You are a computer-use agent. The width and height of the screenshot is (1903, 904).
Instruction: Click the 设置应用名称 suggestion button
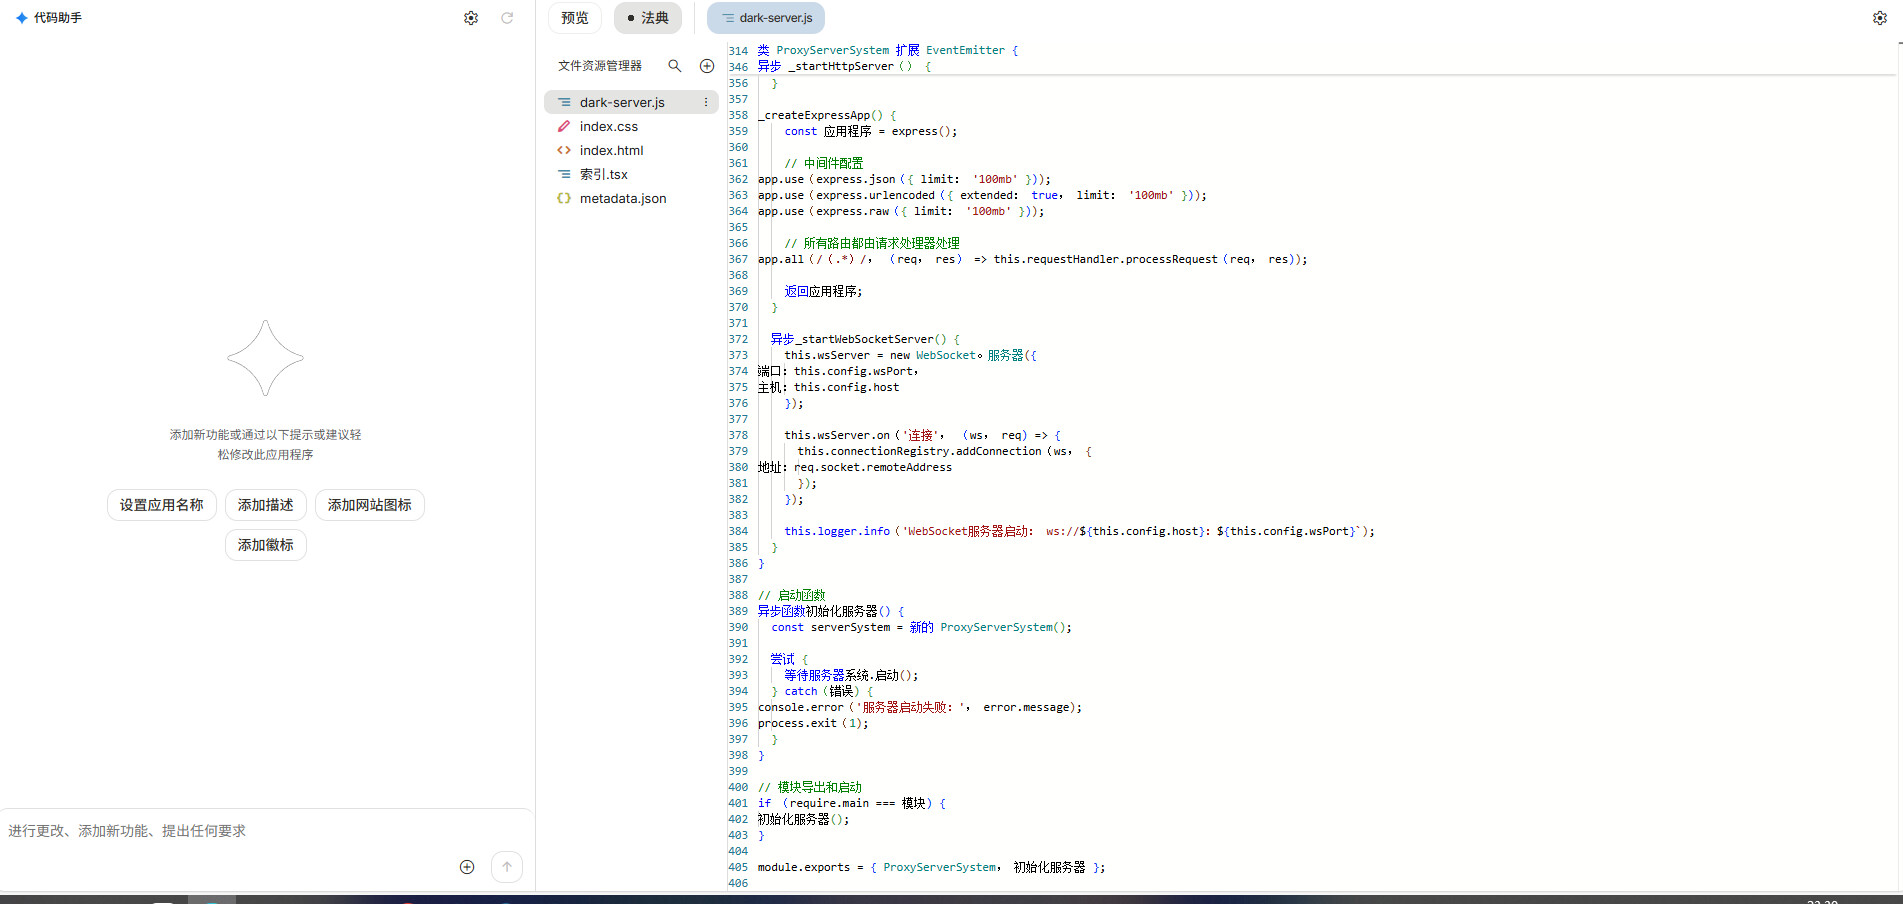click(162, 505)
